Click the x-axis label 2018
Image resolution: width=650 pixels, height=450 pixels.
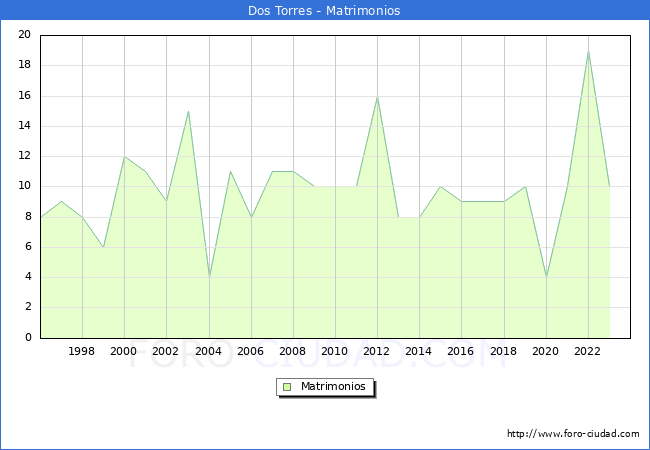504,351
